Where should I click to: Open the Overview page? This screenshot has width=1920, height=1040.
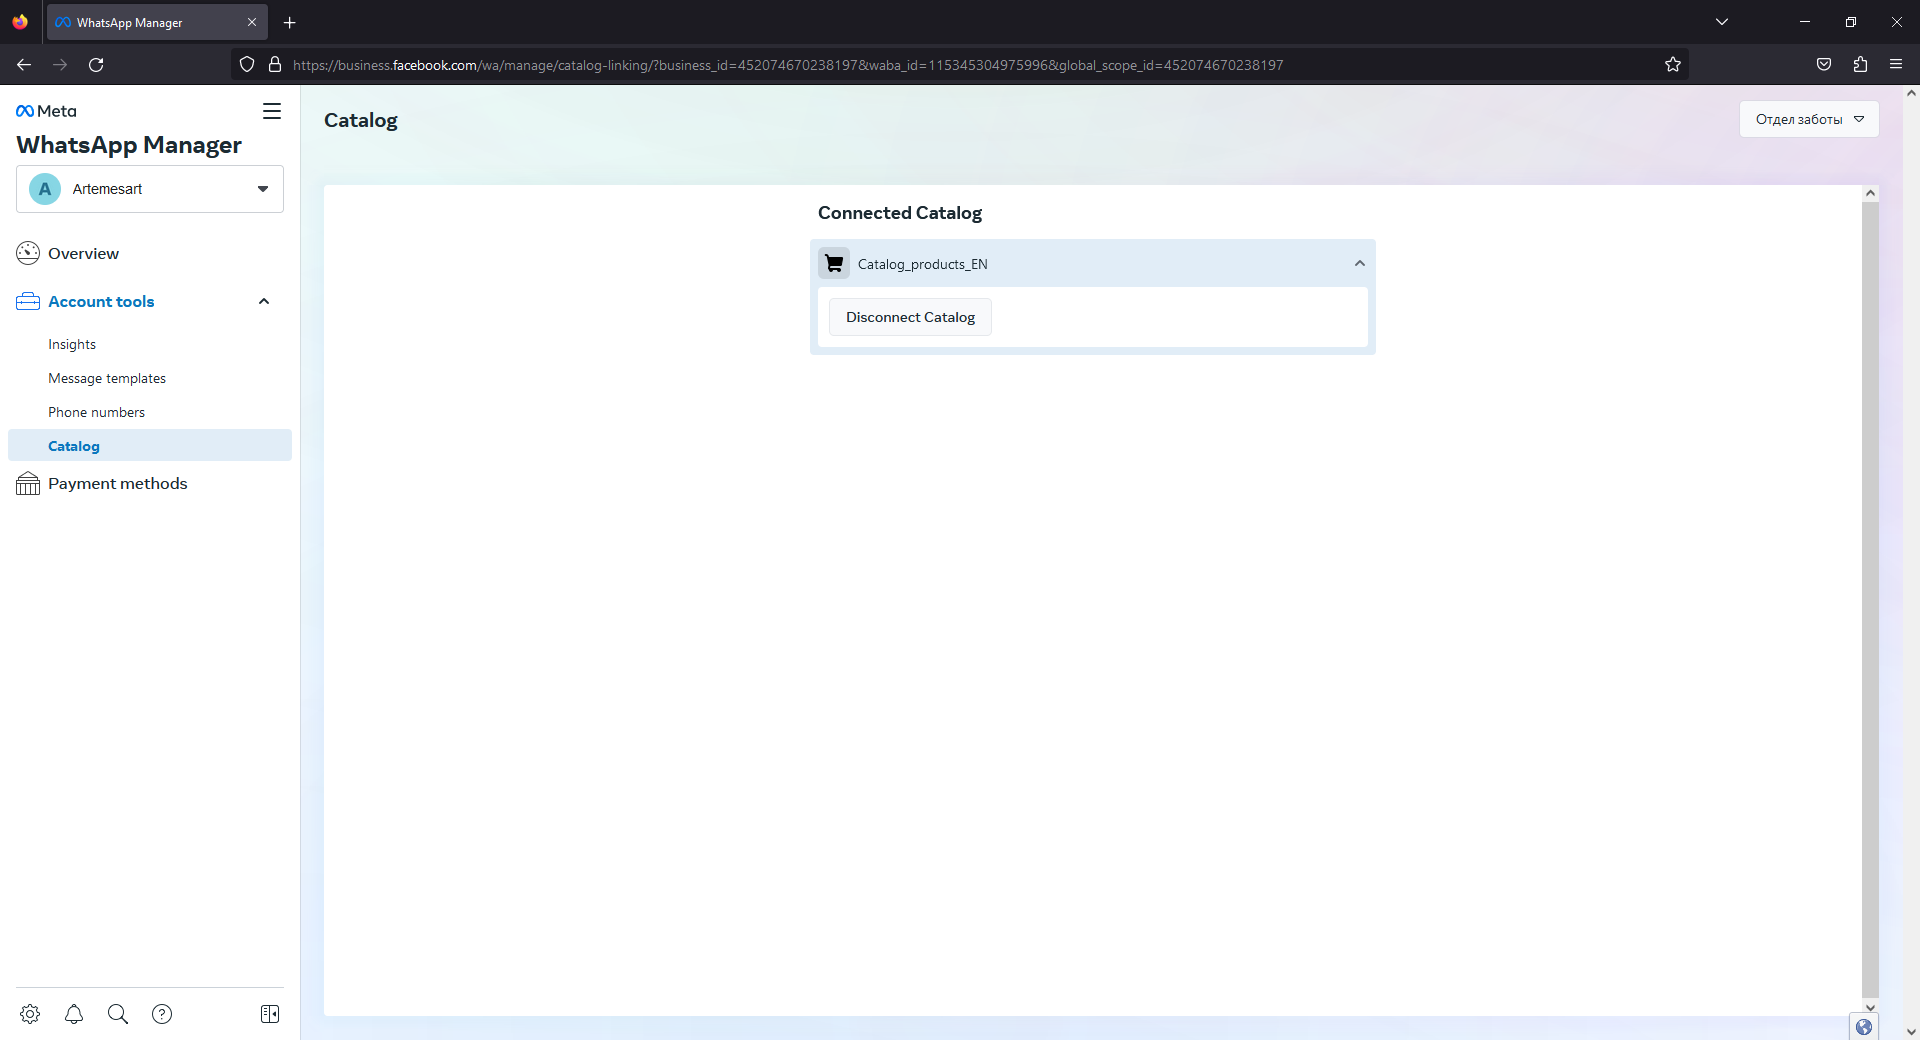point(83,254)
